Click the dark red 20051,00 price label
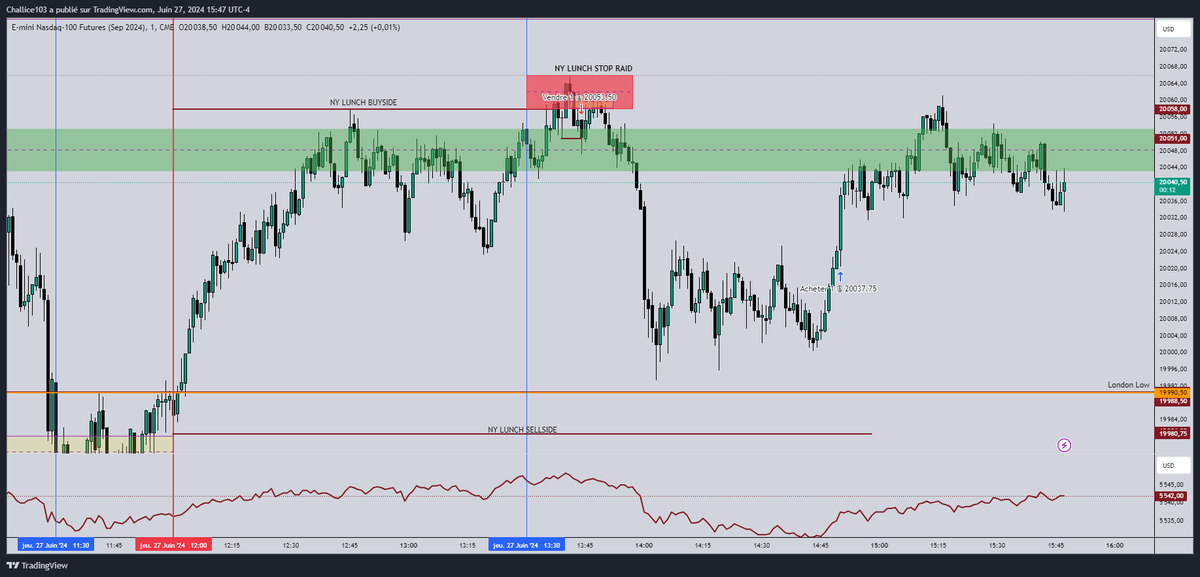Screen dimensions: 1200x577 pos(1173,138)
